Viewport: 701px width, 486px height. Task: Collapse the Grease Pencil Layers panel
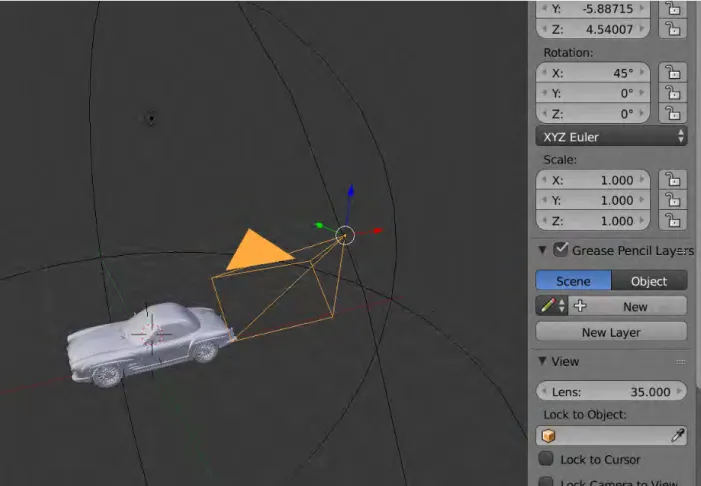(542, 250)
